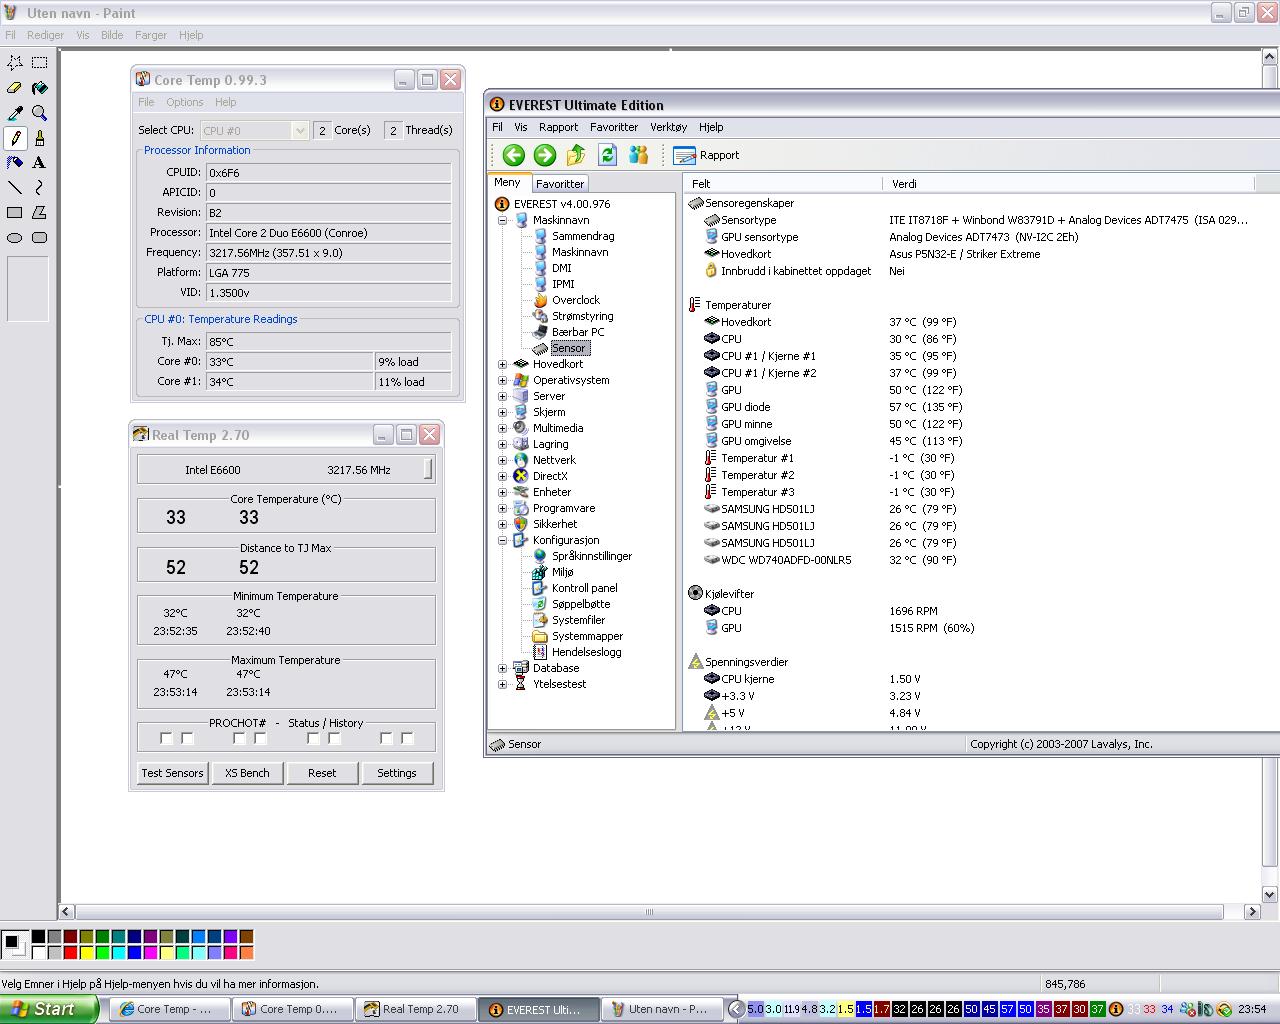This screenshot has height=1024, width=1280.
Task: Click the horizontal scroll-right arrow
Action: (1251, 911)
